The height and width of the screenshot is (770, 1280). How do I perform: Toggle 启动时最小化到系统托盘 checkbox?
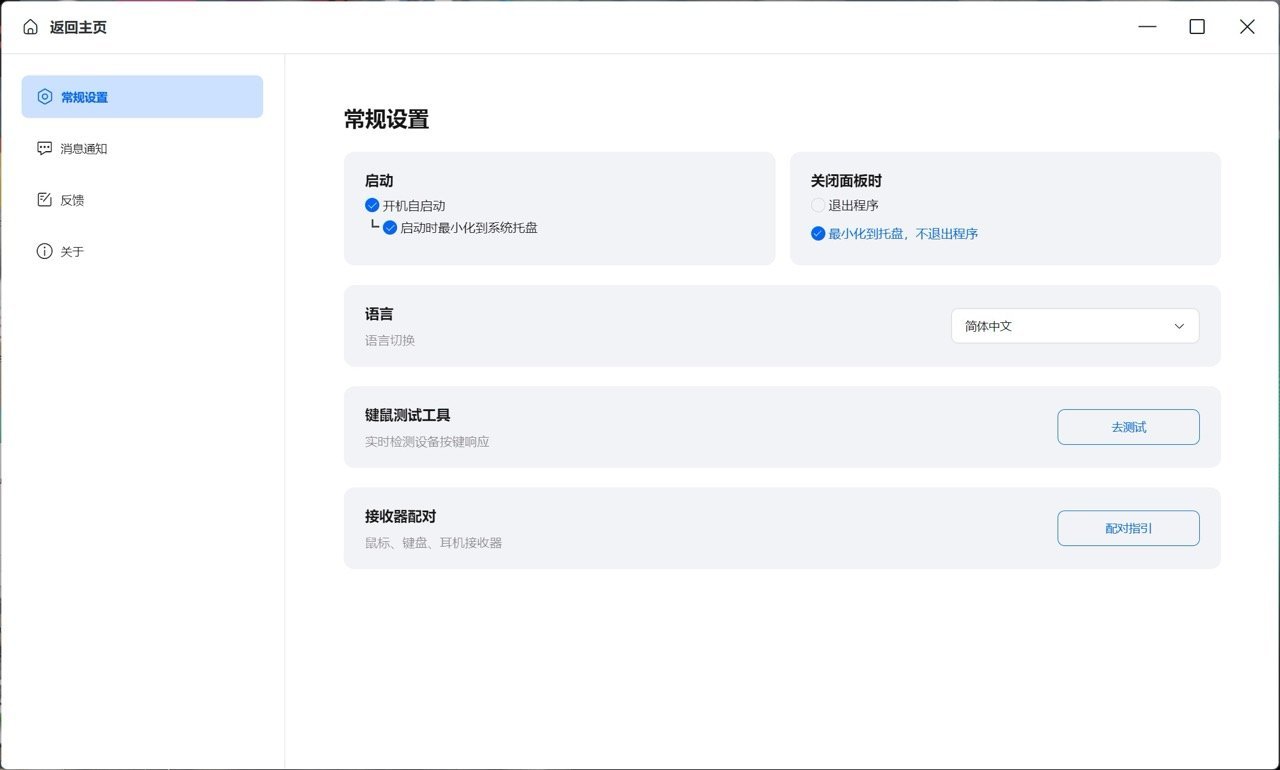click(390, 227)
